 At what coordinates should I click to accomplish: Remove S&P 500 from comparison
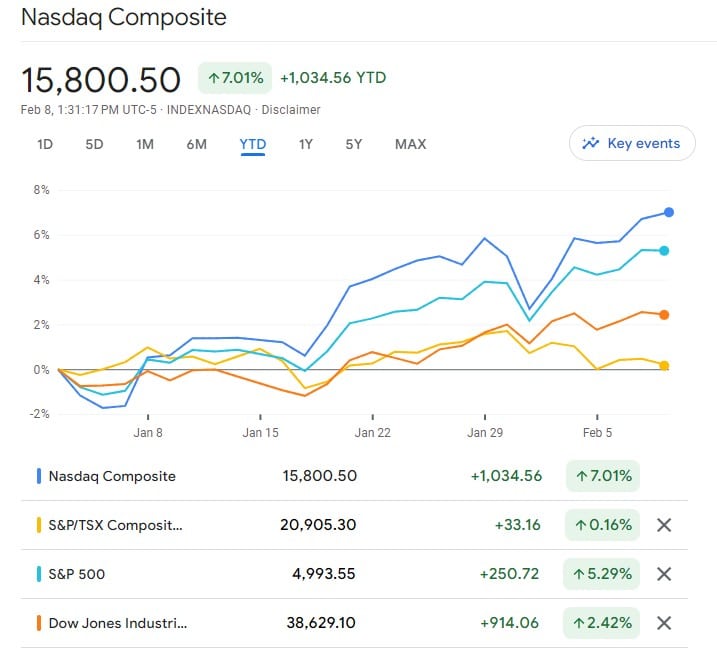pyautogui.click(x=664, y=574)
